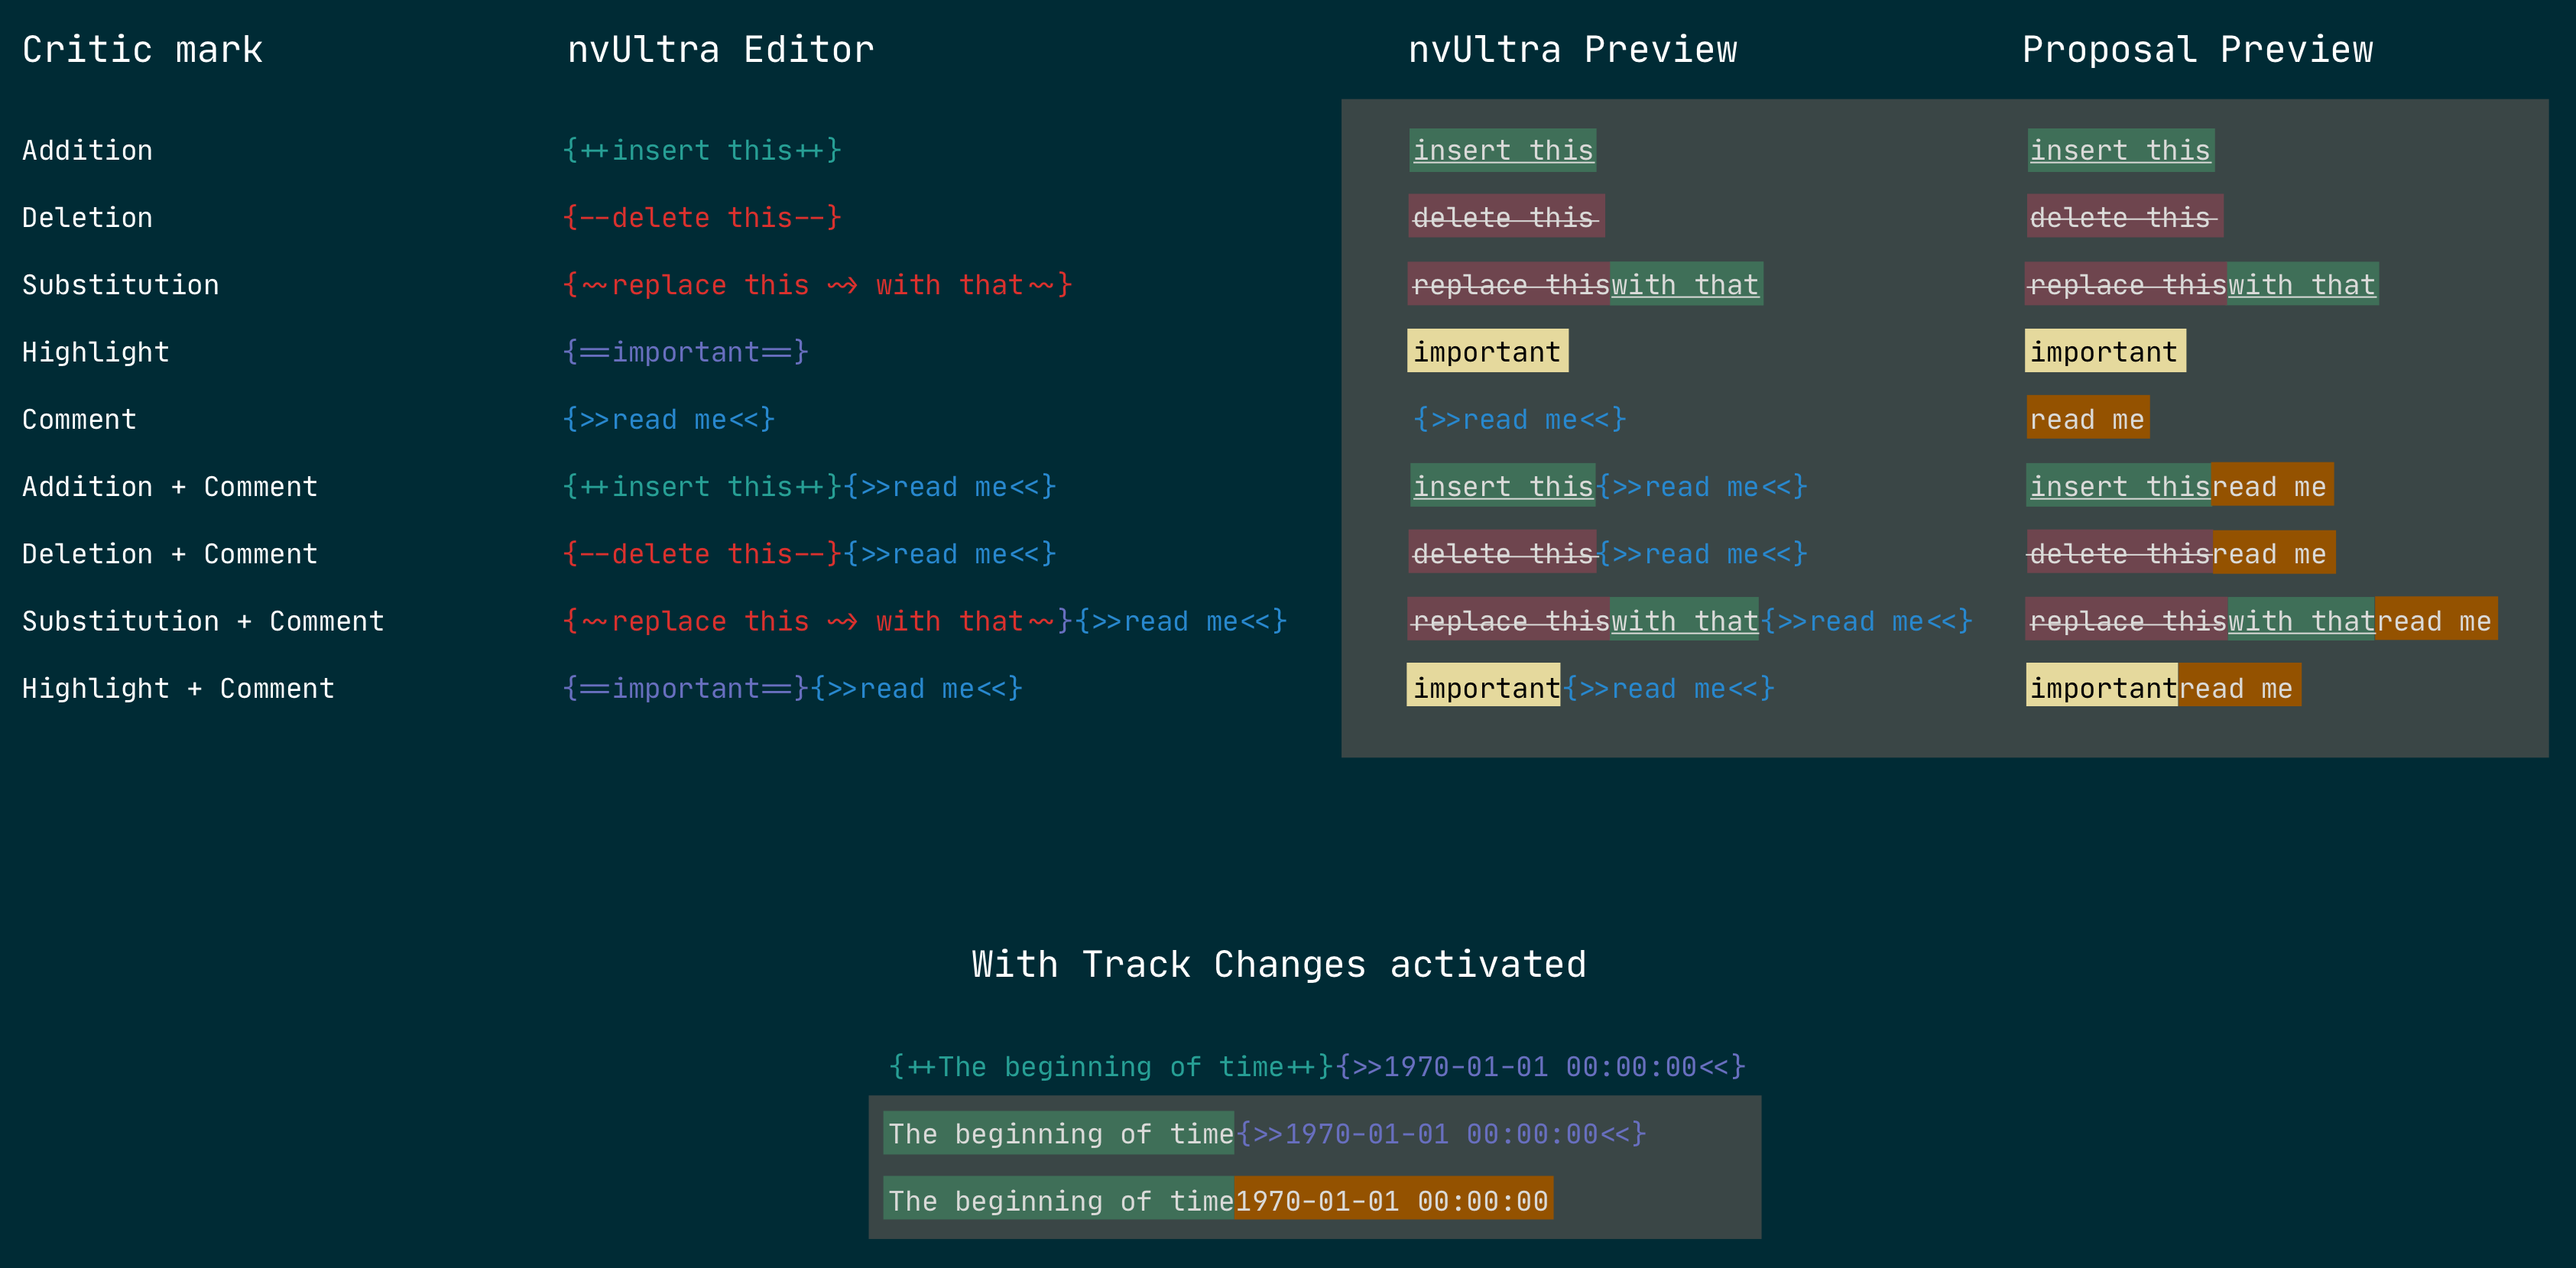Click the struck-through 'delete this' in nvUltra Preview Deletion row

[1505, 217]
